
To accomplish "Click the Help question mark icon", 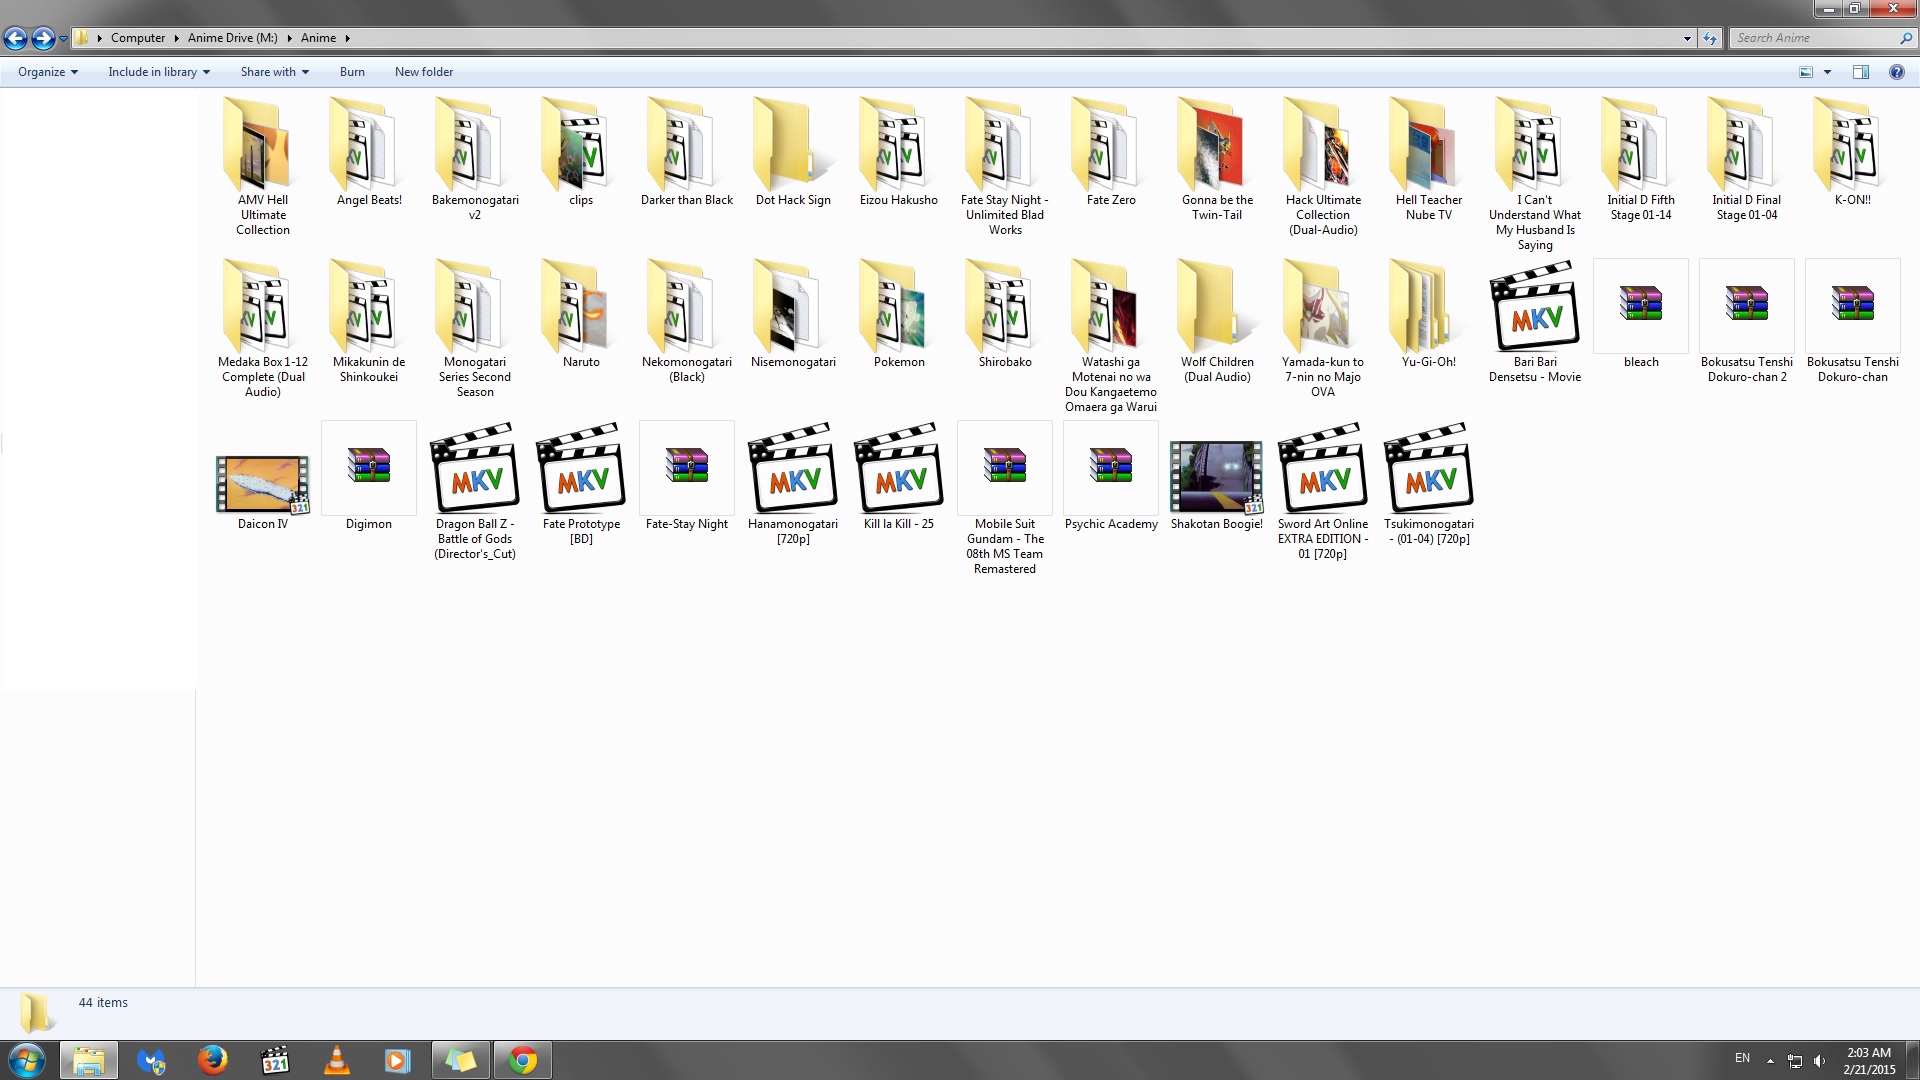I will [x=1896, y=72].
